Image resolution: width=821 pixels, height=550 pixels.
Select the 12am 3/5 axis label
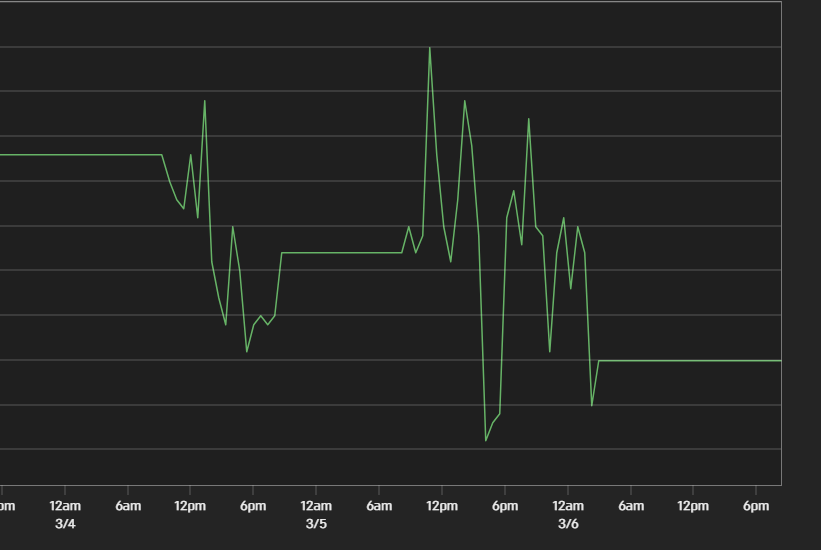316,514
